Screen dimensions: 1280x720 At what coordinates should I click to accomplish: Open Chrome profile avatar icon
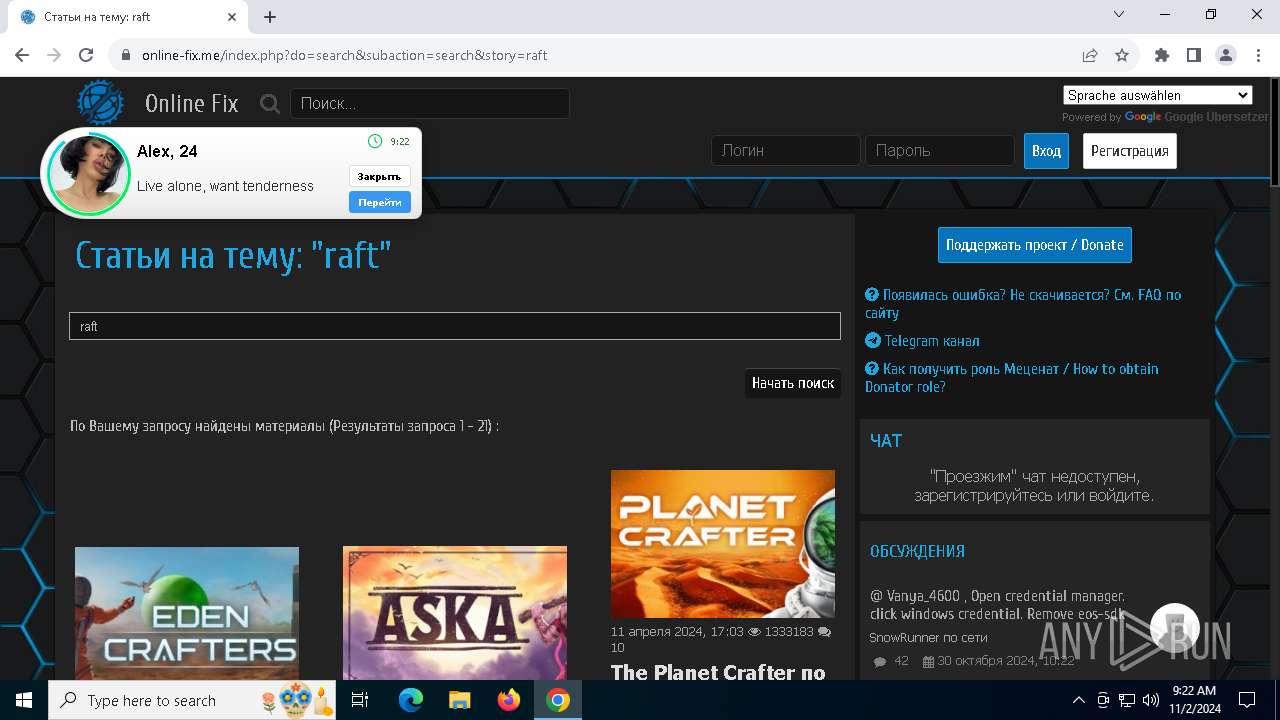coord(1226,55)
